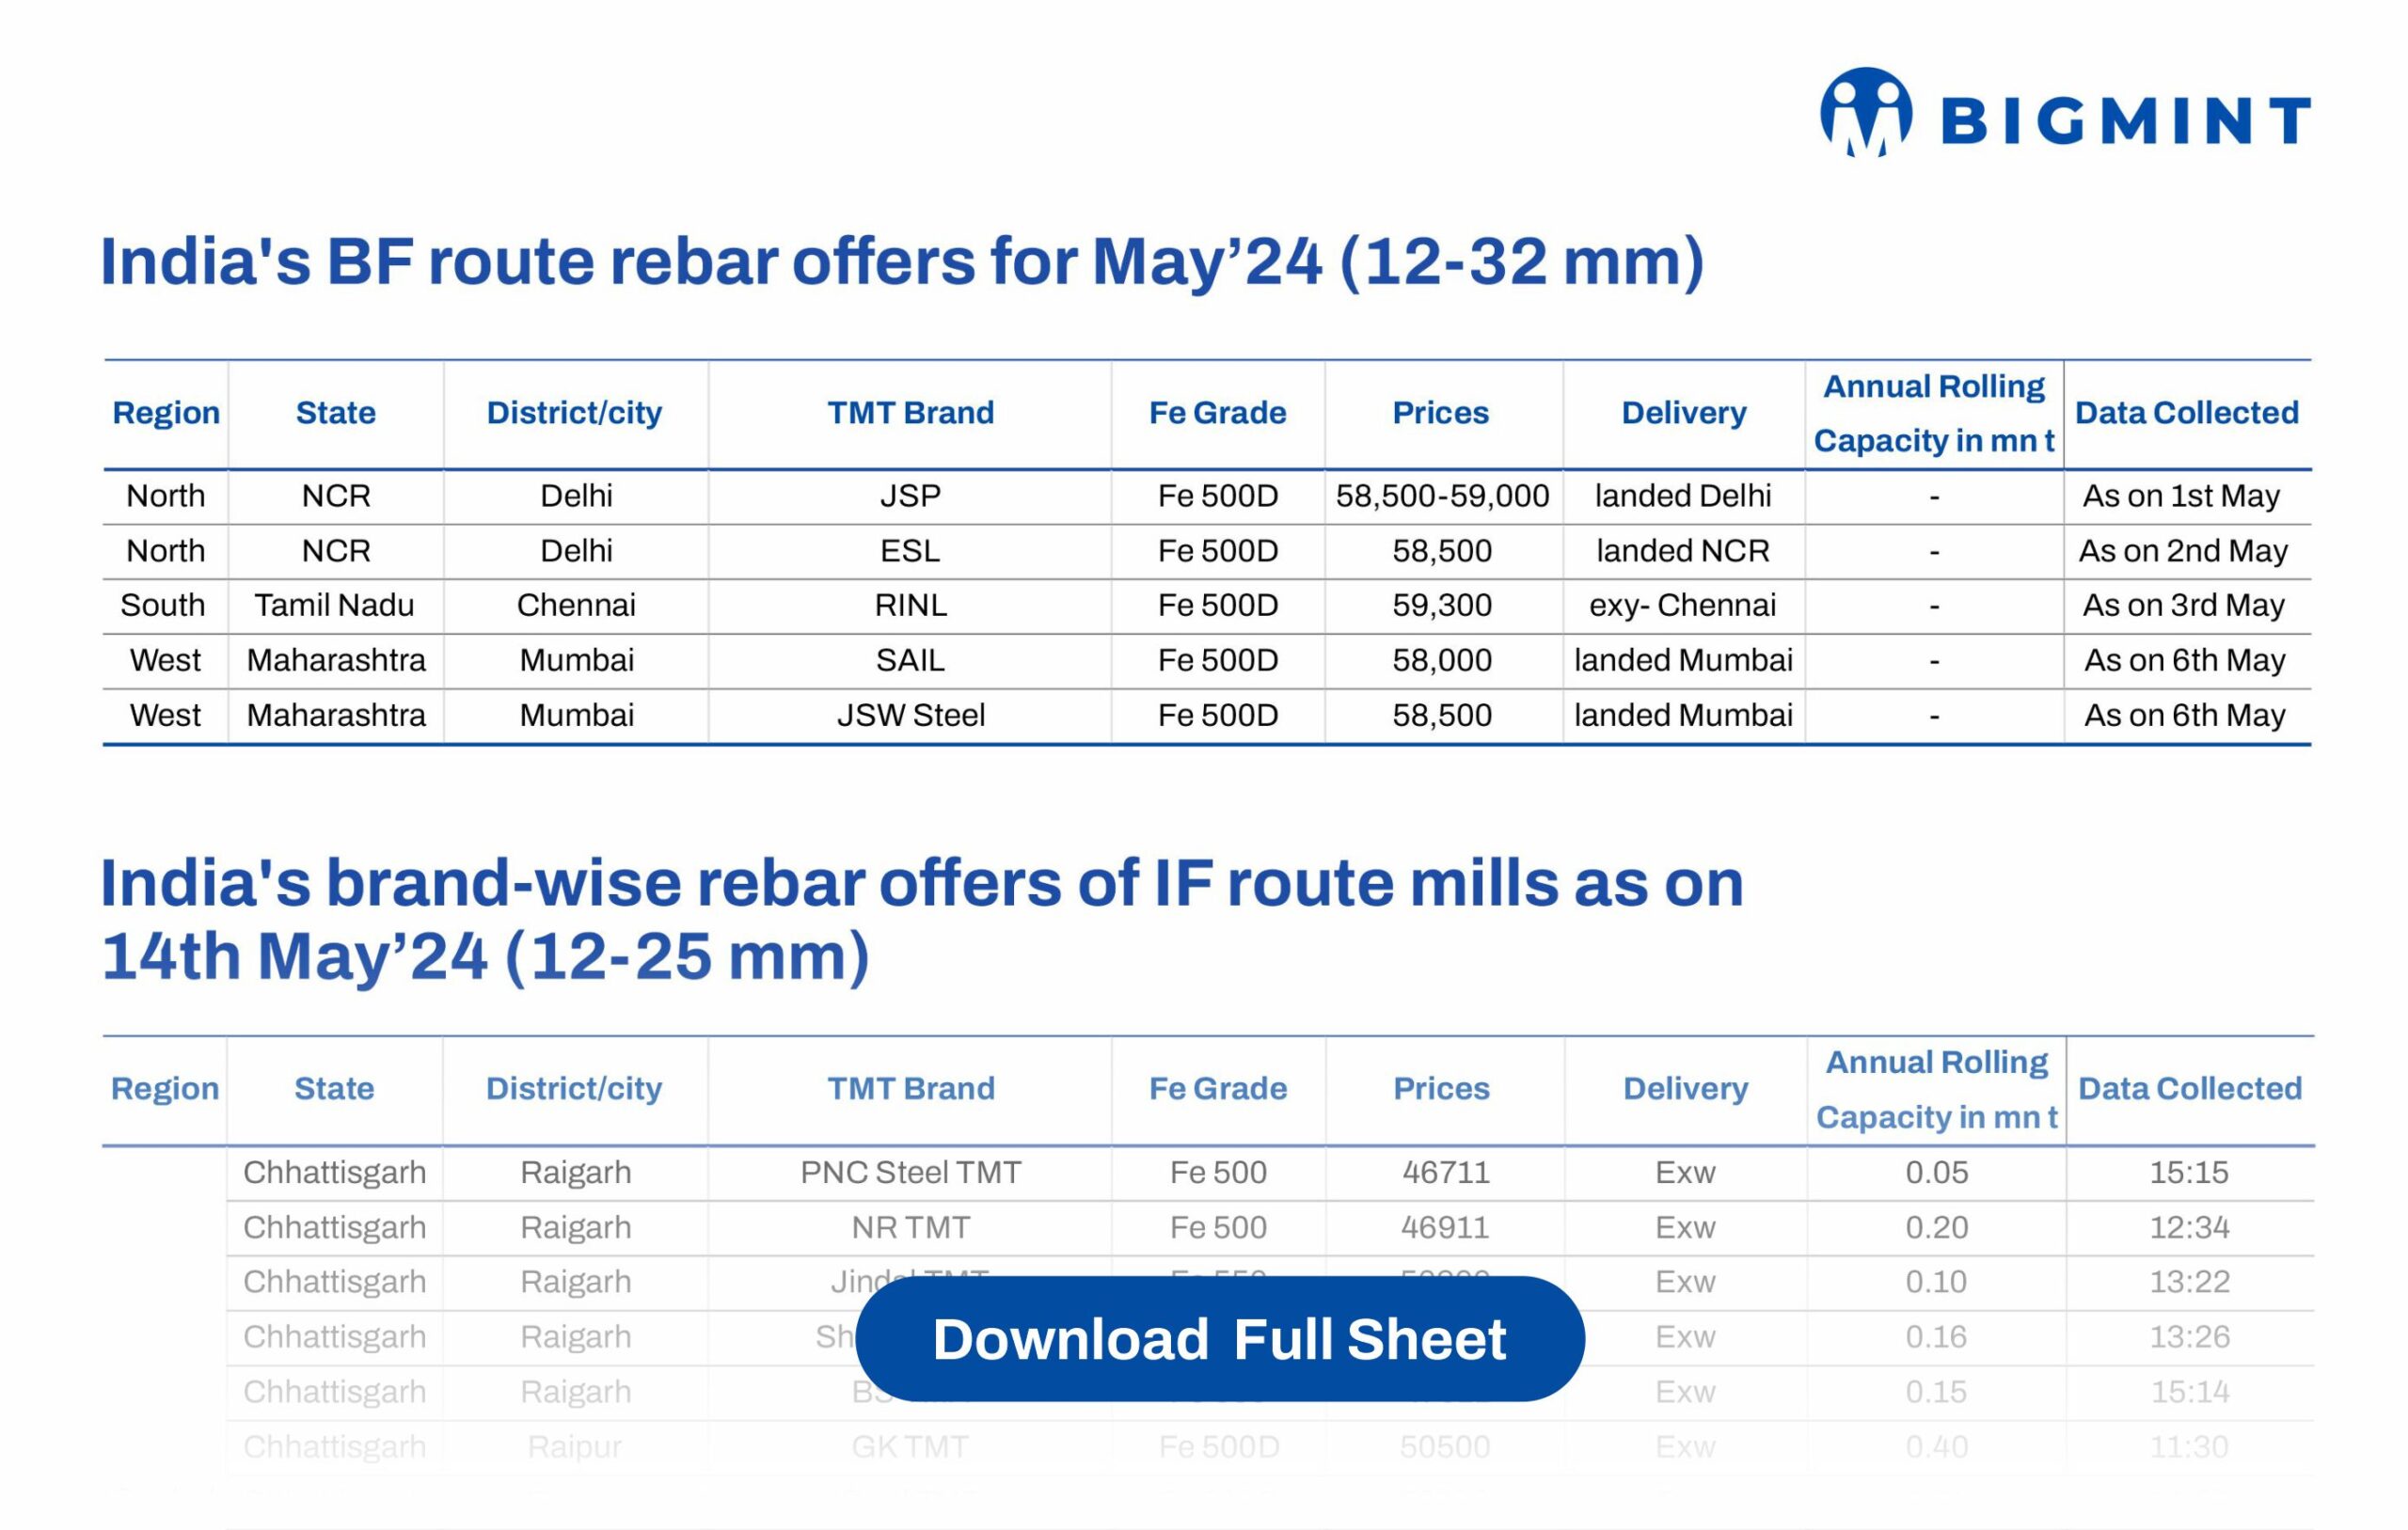Image resolution: width=2408 pixels, height=1530 pixels.
Task: Select the As on 2nd May cell
Action: coord(2183,551)
